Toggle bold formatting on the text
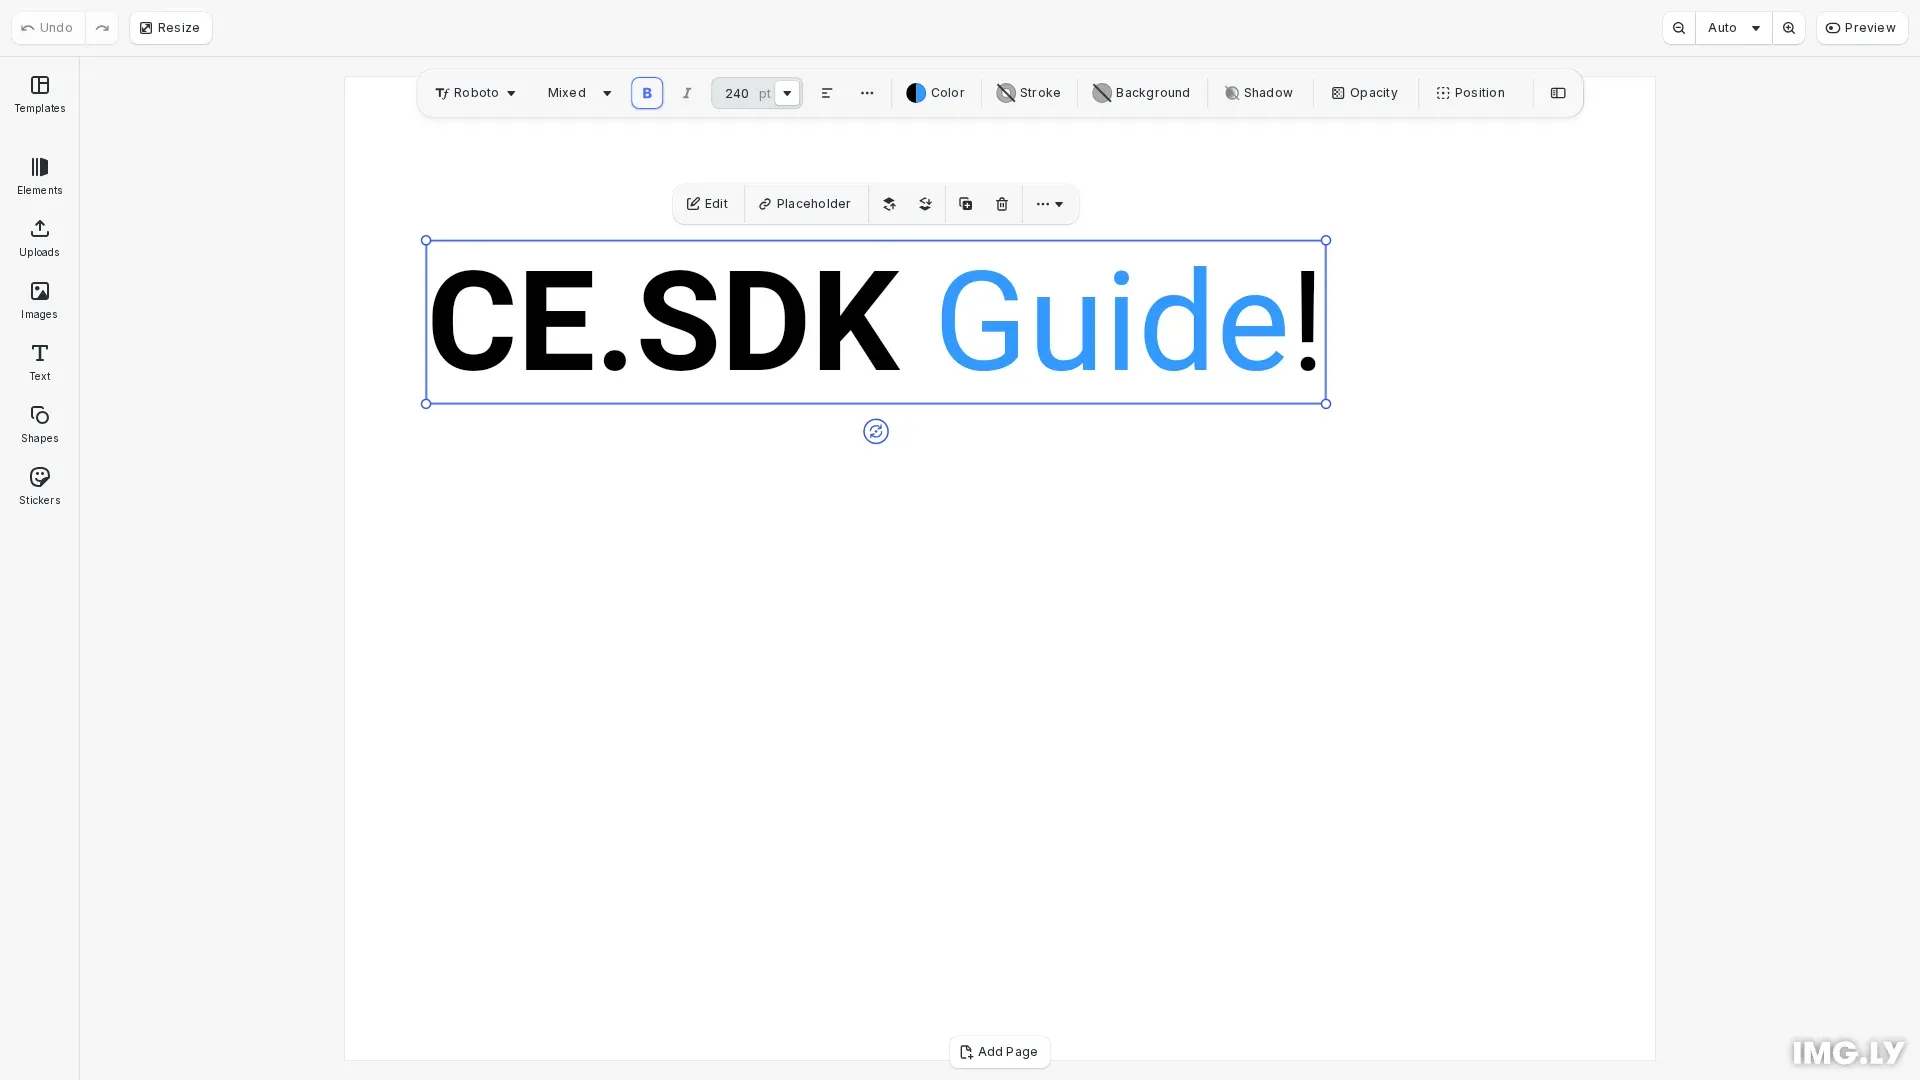 click(647, 93)
